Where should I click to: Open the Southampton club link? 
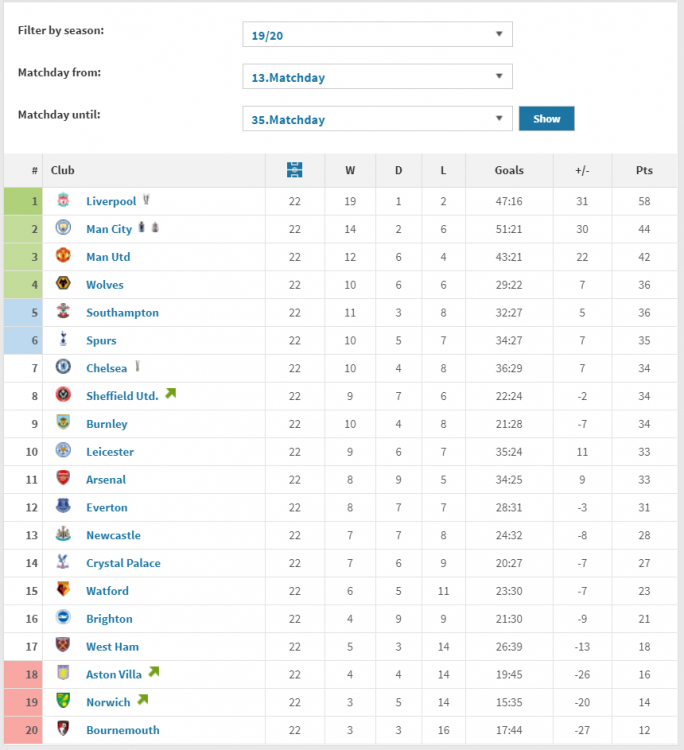[x=122, y=313]
